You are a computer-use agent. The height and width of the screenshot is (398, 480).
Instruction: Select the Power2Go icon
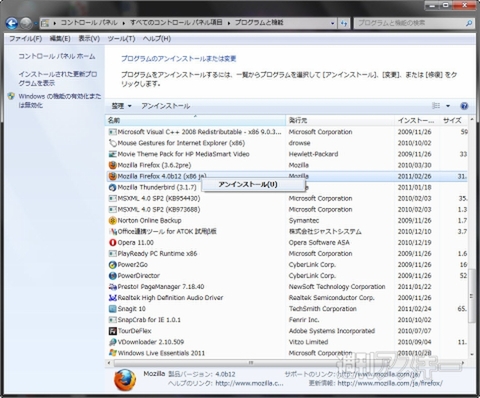[113, 265]
